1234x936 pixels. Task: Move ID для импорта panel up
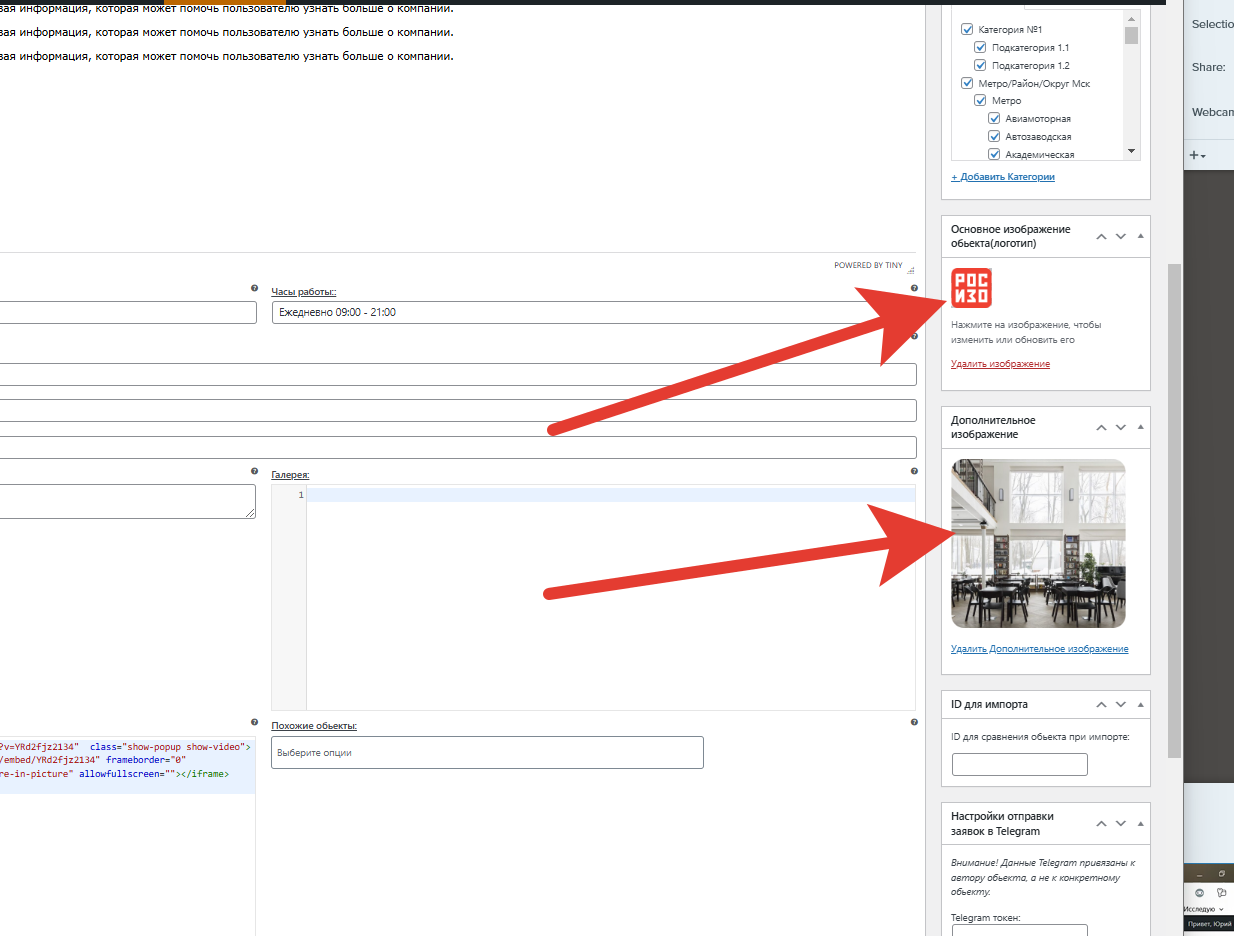(x=1101, y=704)
